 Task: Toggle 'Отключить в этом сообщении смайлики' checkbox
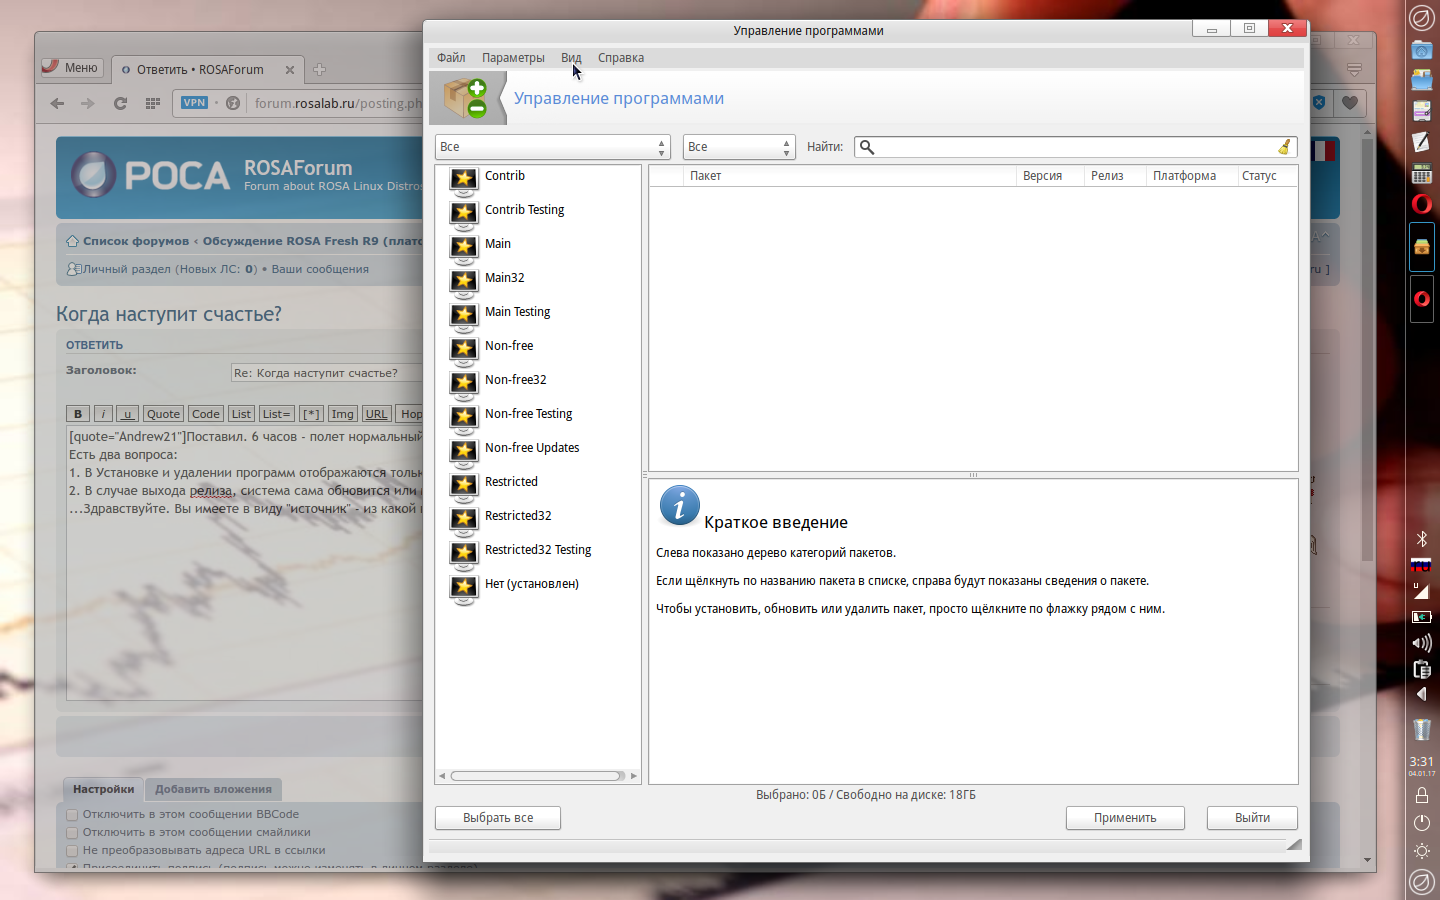72,833
